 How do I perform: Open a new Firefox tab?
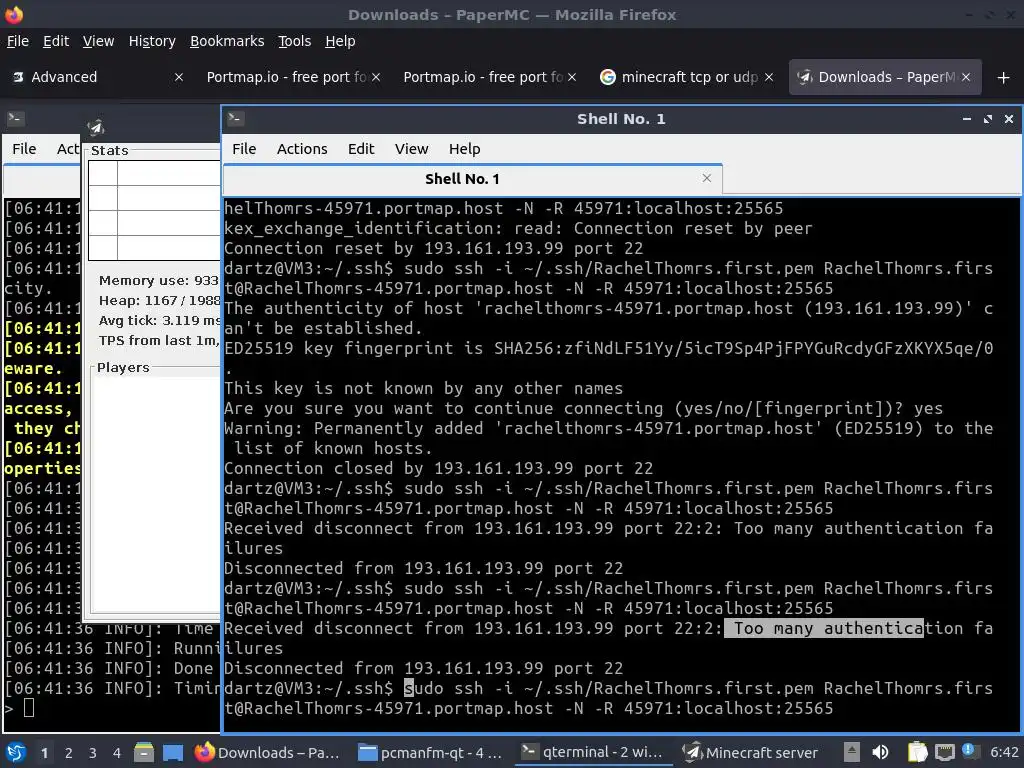[1004, 78]
